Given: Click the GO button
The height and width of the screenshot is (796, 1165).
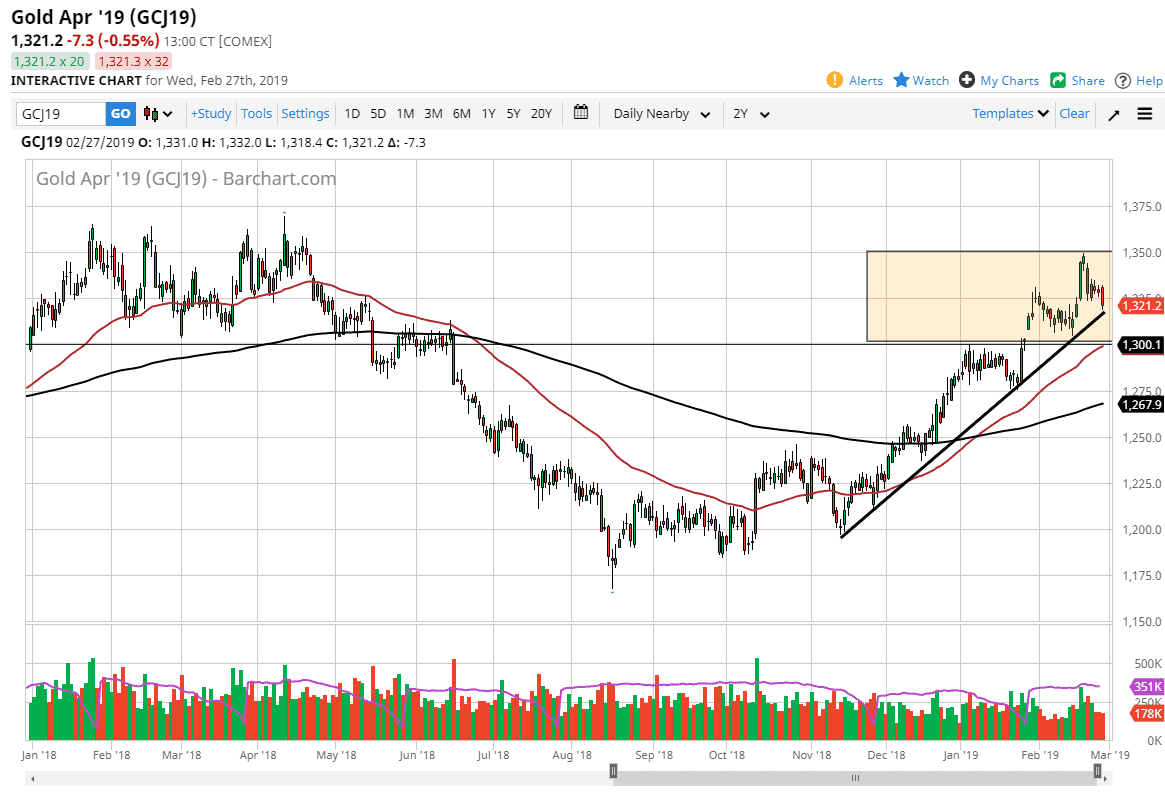Looking at the screenshot, I should pos(120,114).
